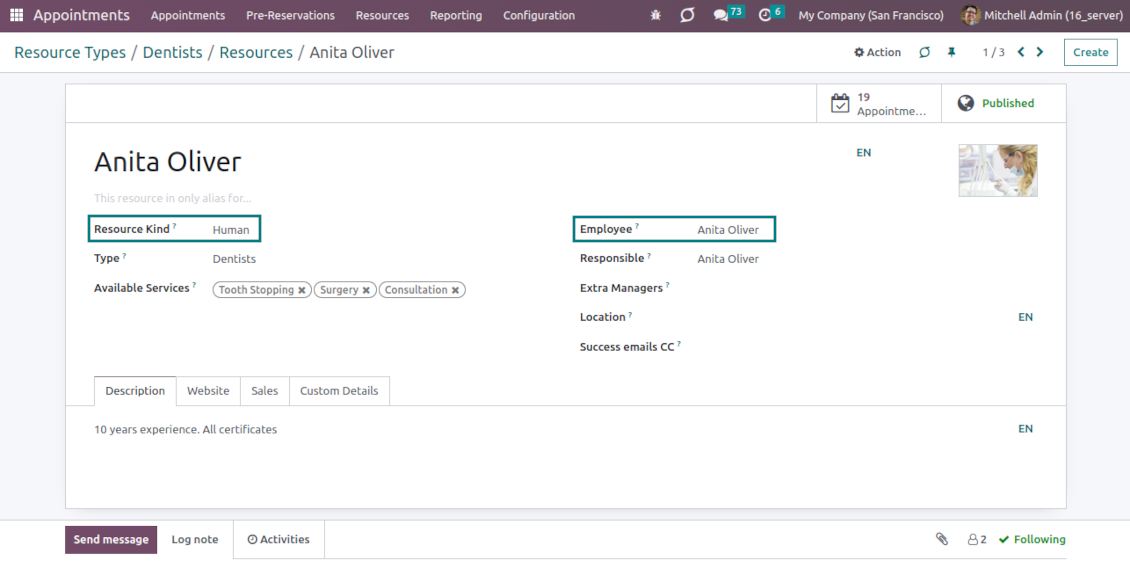This screenshot has height=568, width=1130.
Task: Click the resource photo thumbnail
Action: [997, 170]
